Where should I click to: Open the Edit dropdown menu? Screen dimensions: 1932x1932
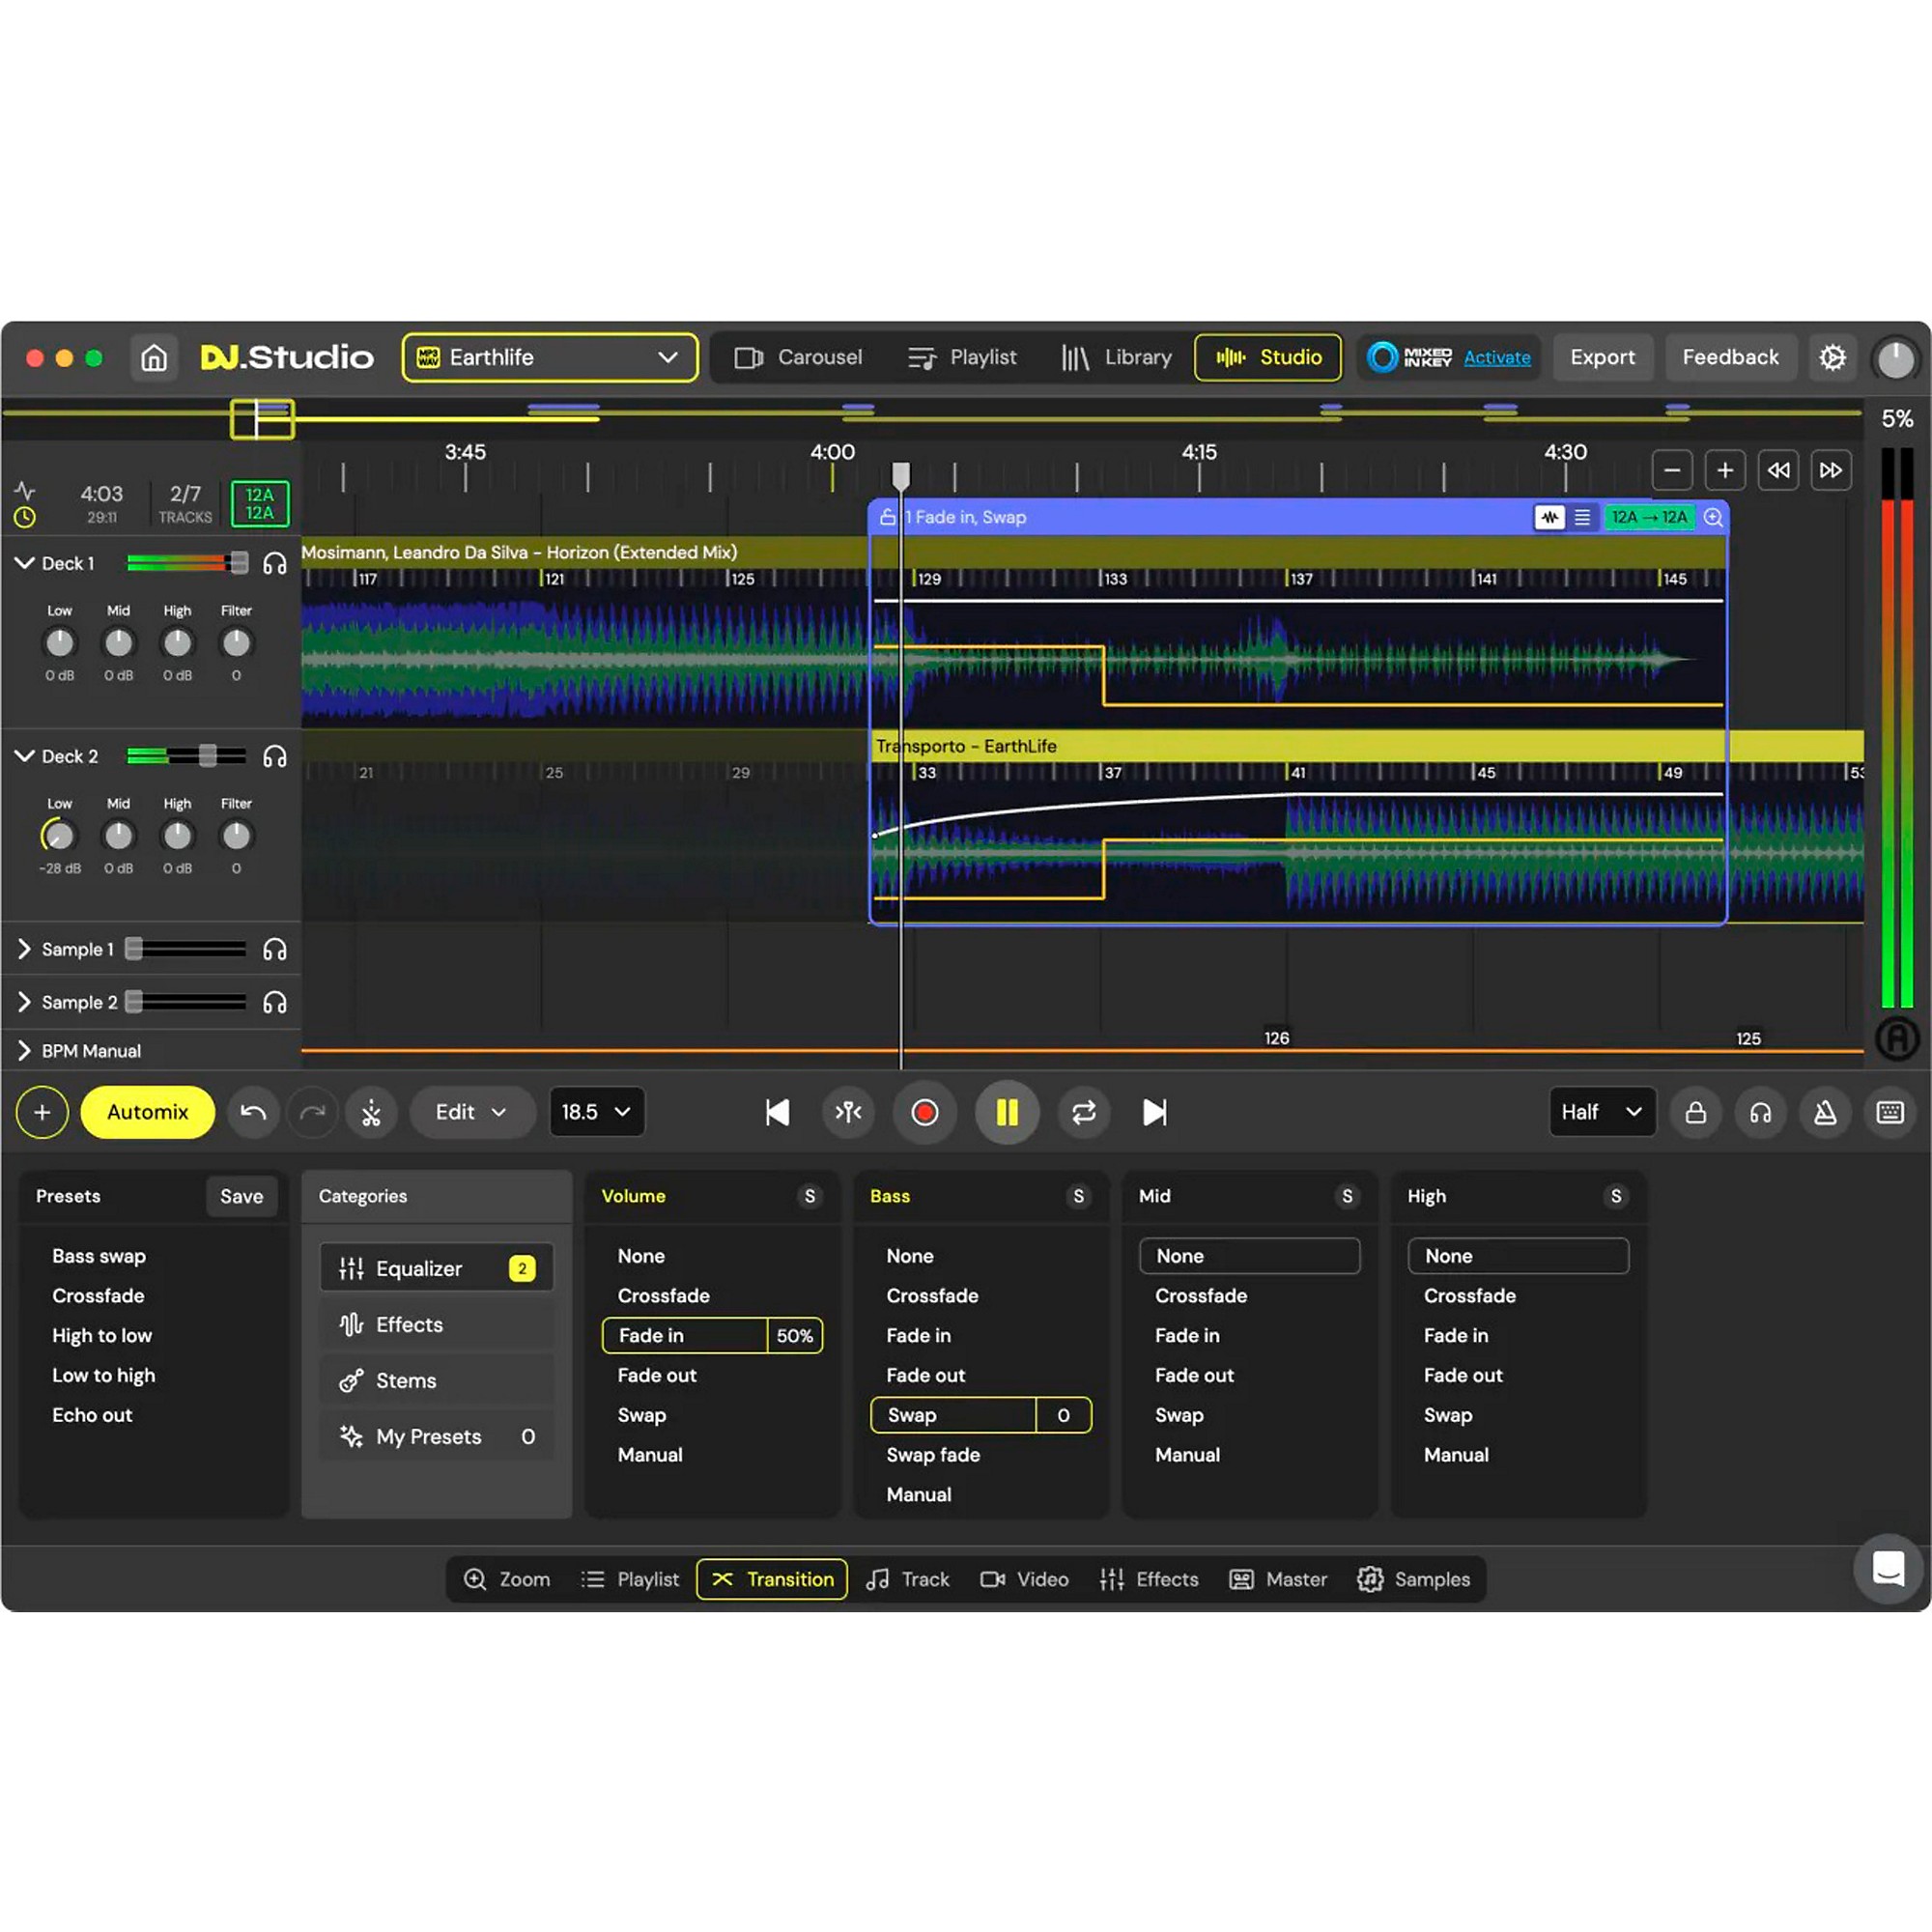472,1112
